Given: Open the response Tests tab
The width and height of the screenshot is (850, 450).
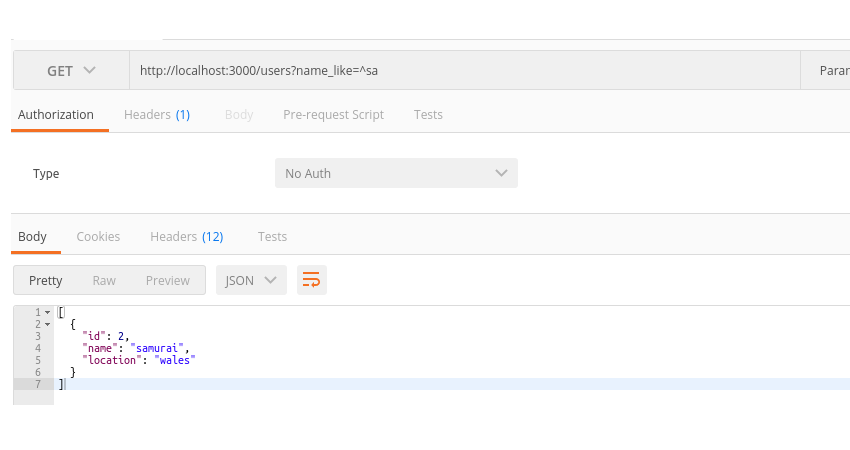Looking at the screenshot, I should [272, 237].
